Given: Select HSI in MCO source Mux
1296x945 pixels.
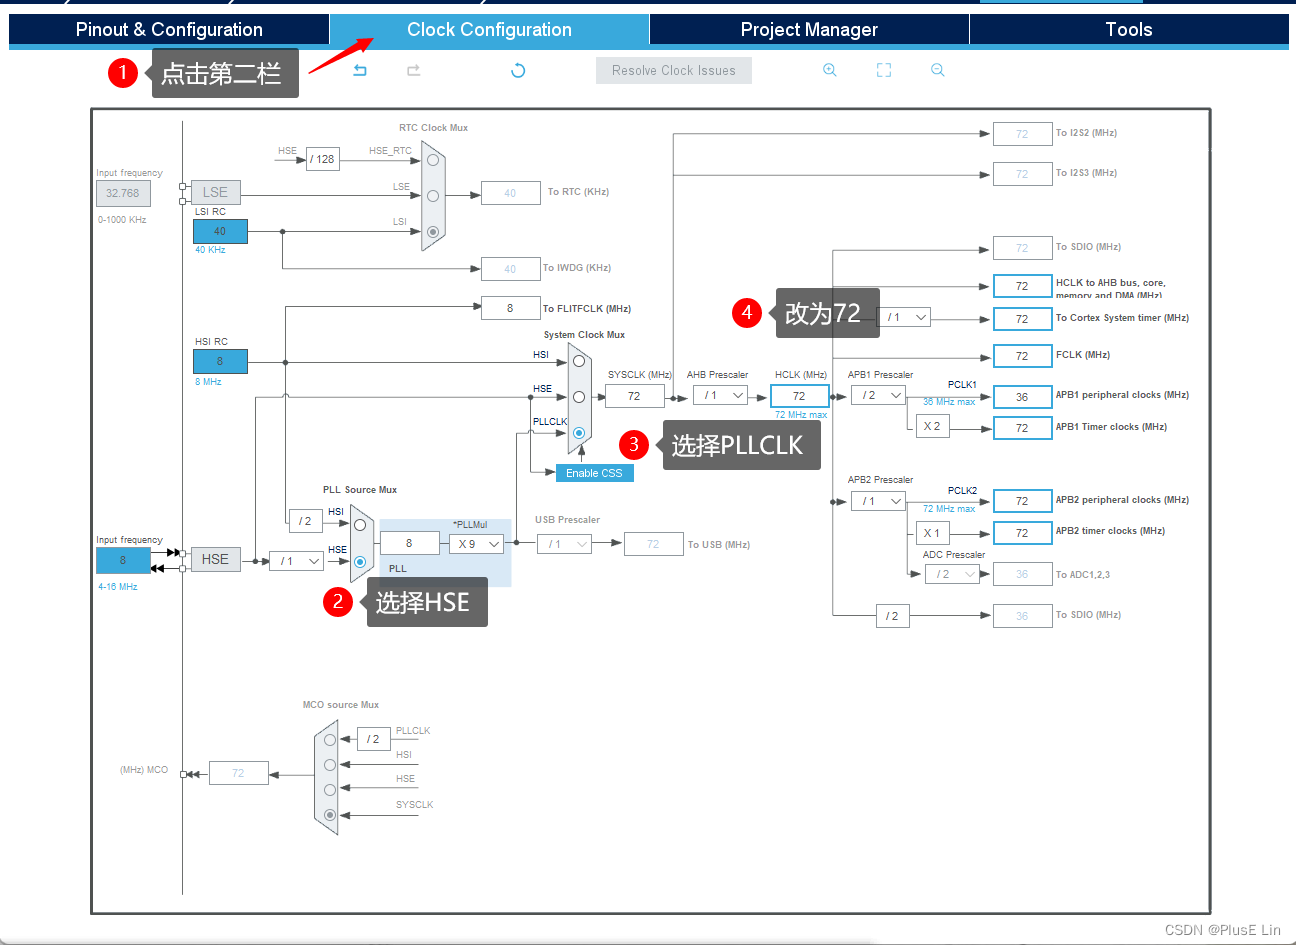Looking at the screenshot, I should 330,765.
